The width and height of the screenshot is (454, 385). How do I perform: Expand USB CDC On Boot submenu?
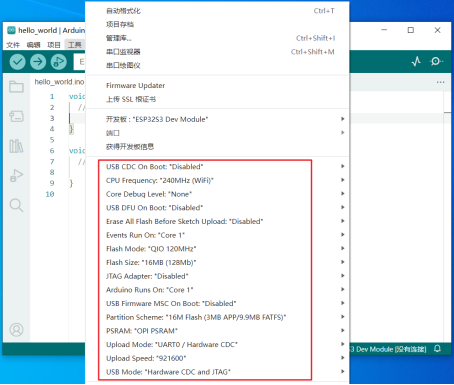[217, 167]
